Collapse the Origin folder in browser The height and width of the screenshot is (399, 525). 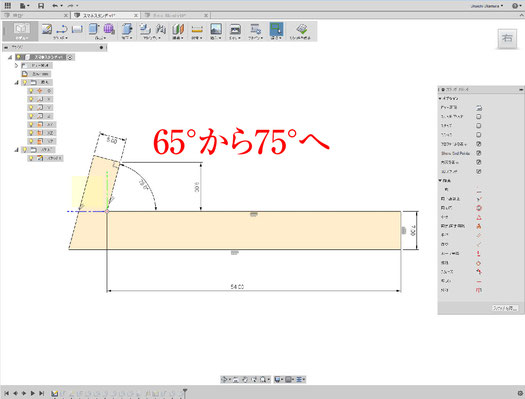[16, 82]
